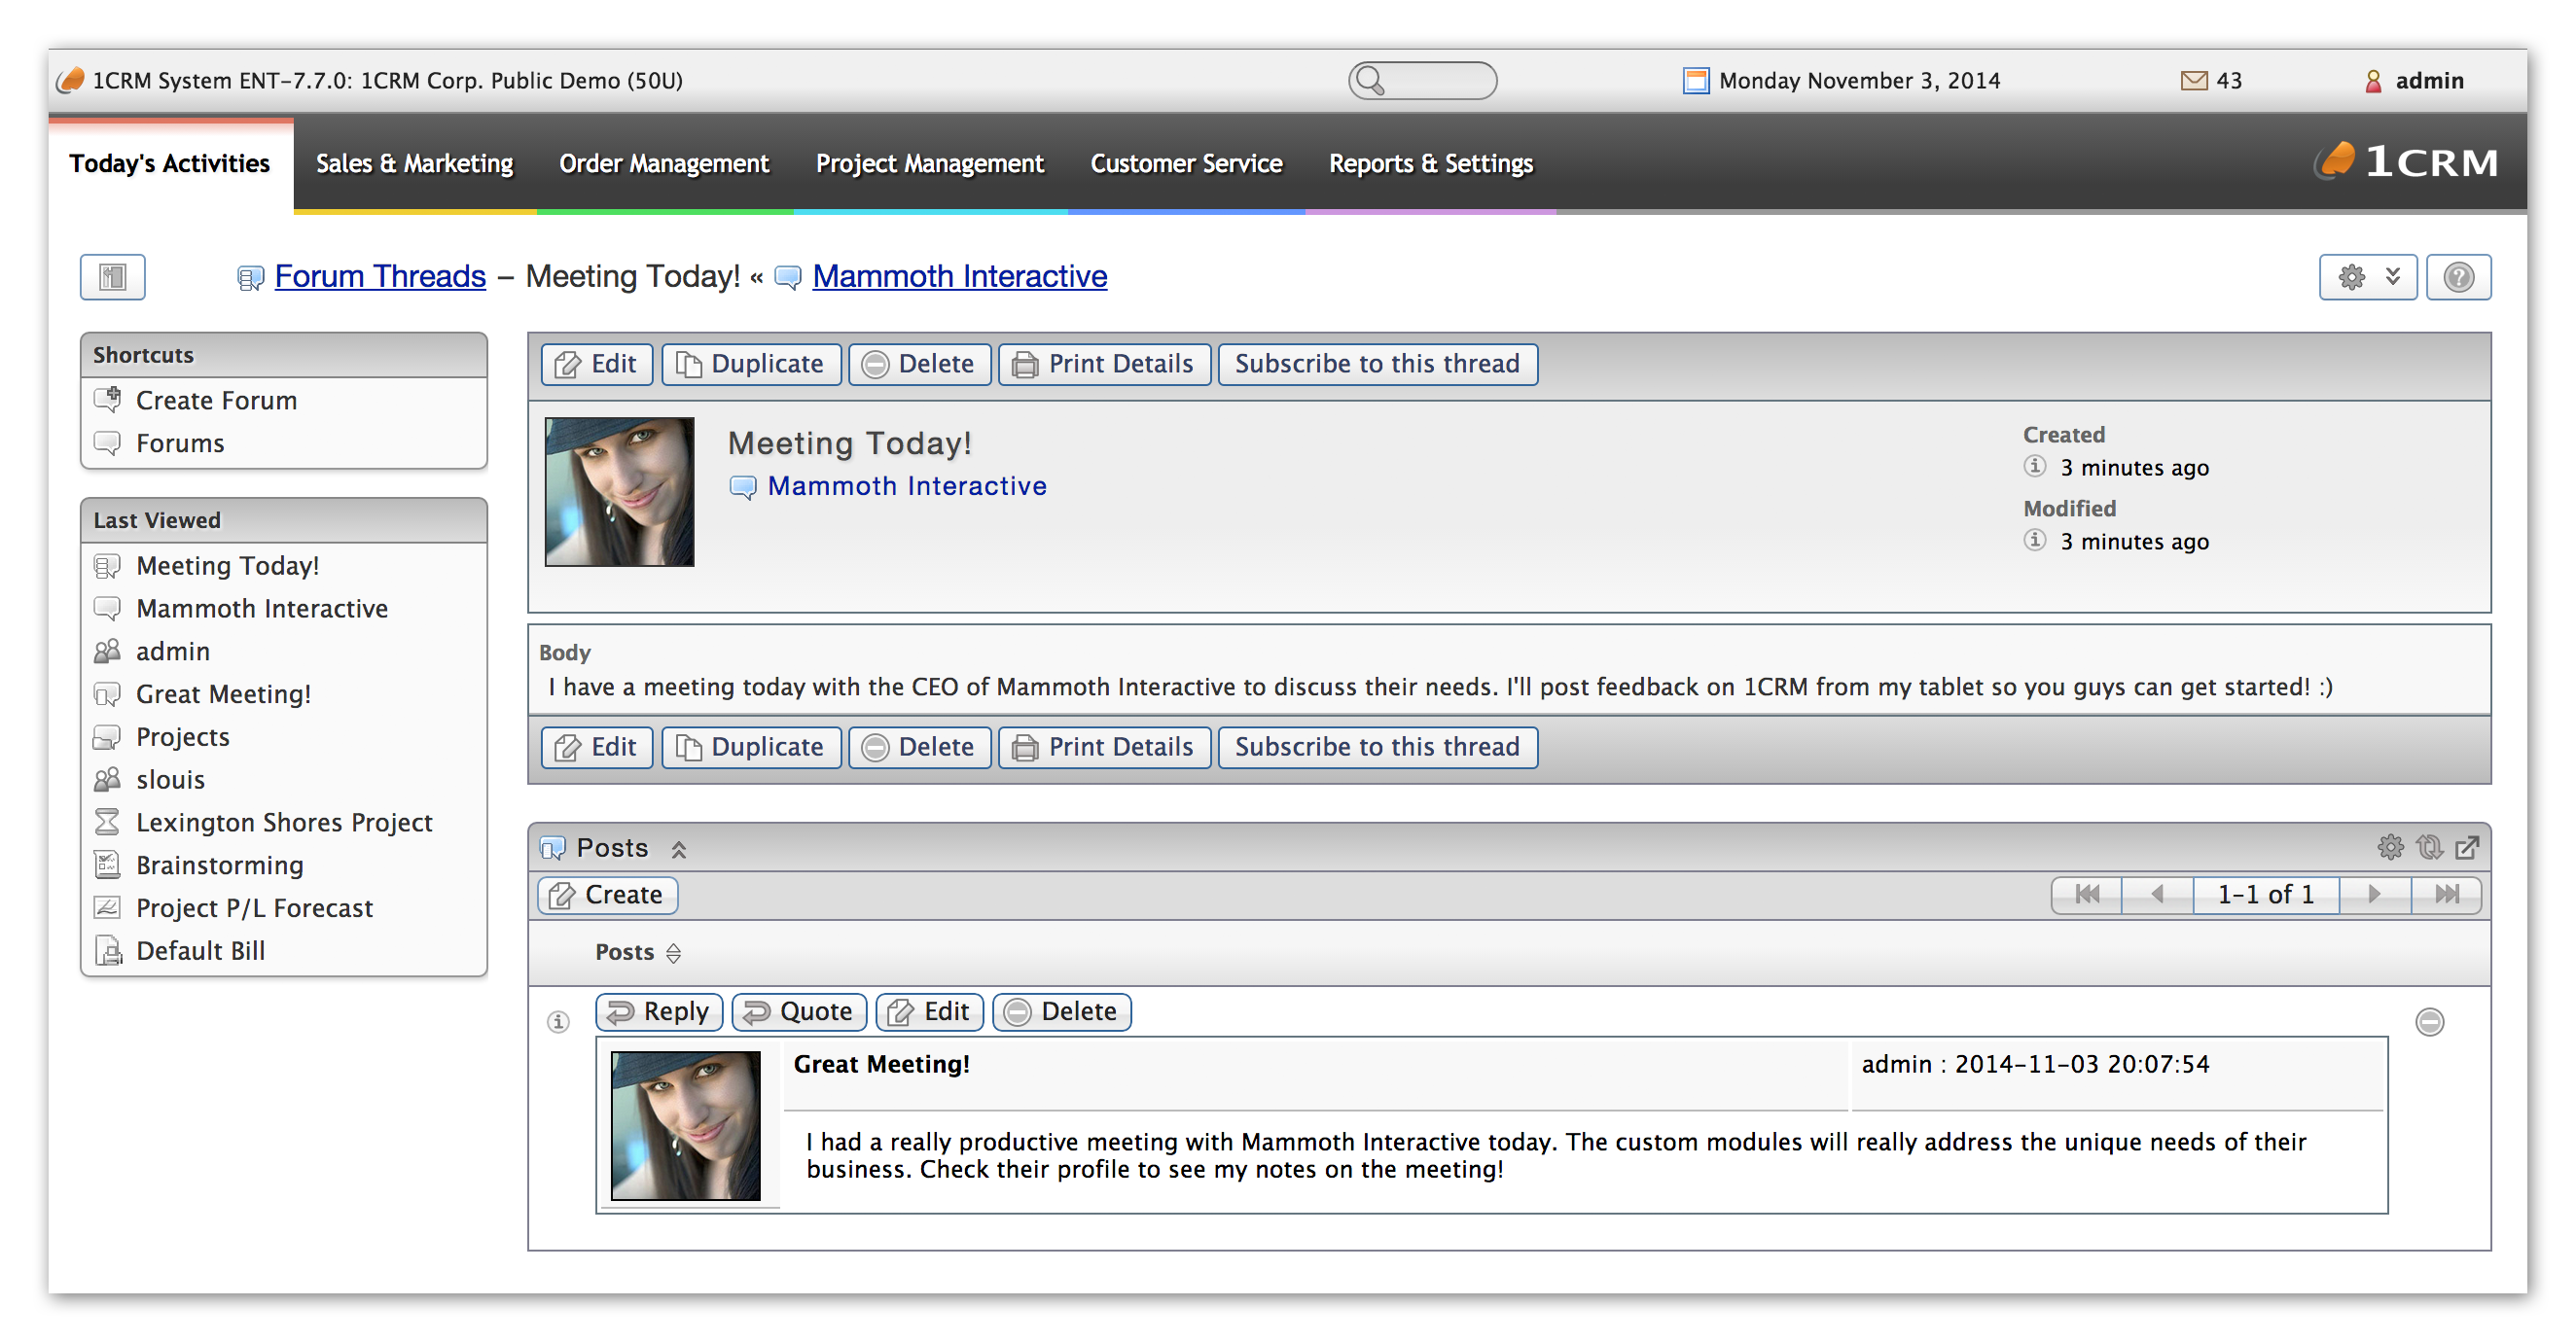Click info icon beside Created time
This screenshot has width=2576, height=1342.
[2034, 467]
